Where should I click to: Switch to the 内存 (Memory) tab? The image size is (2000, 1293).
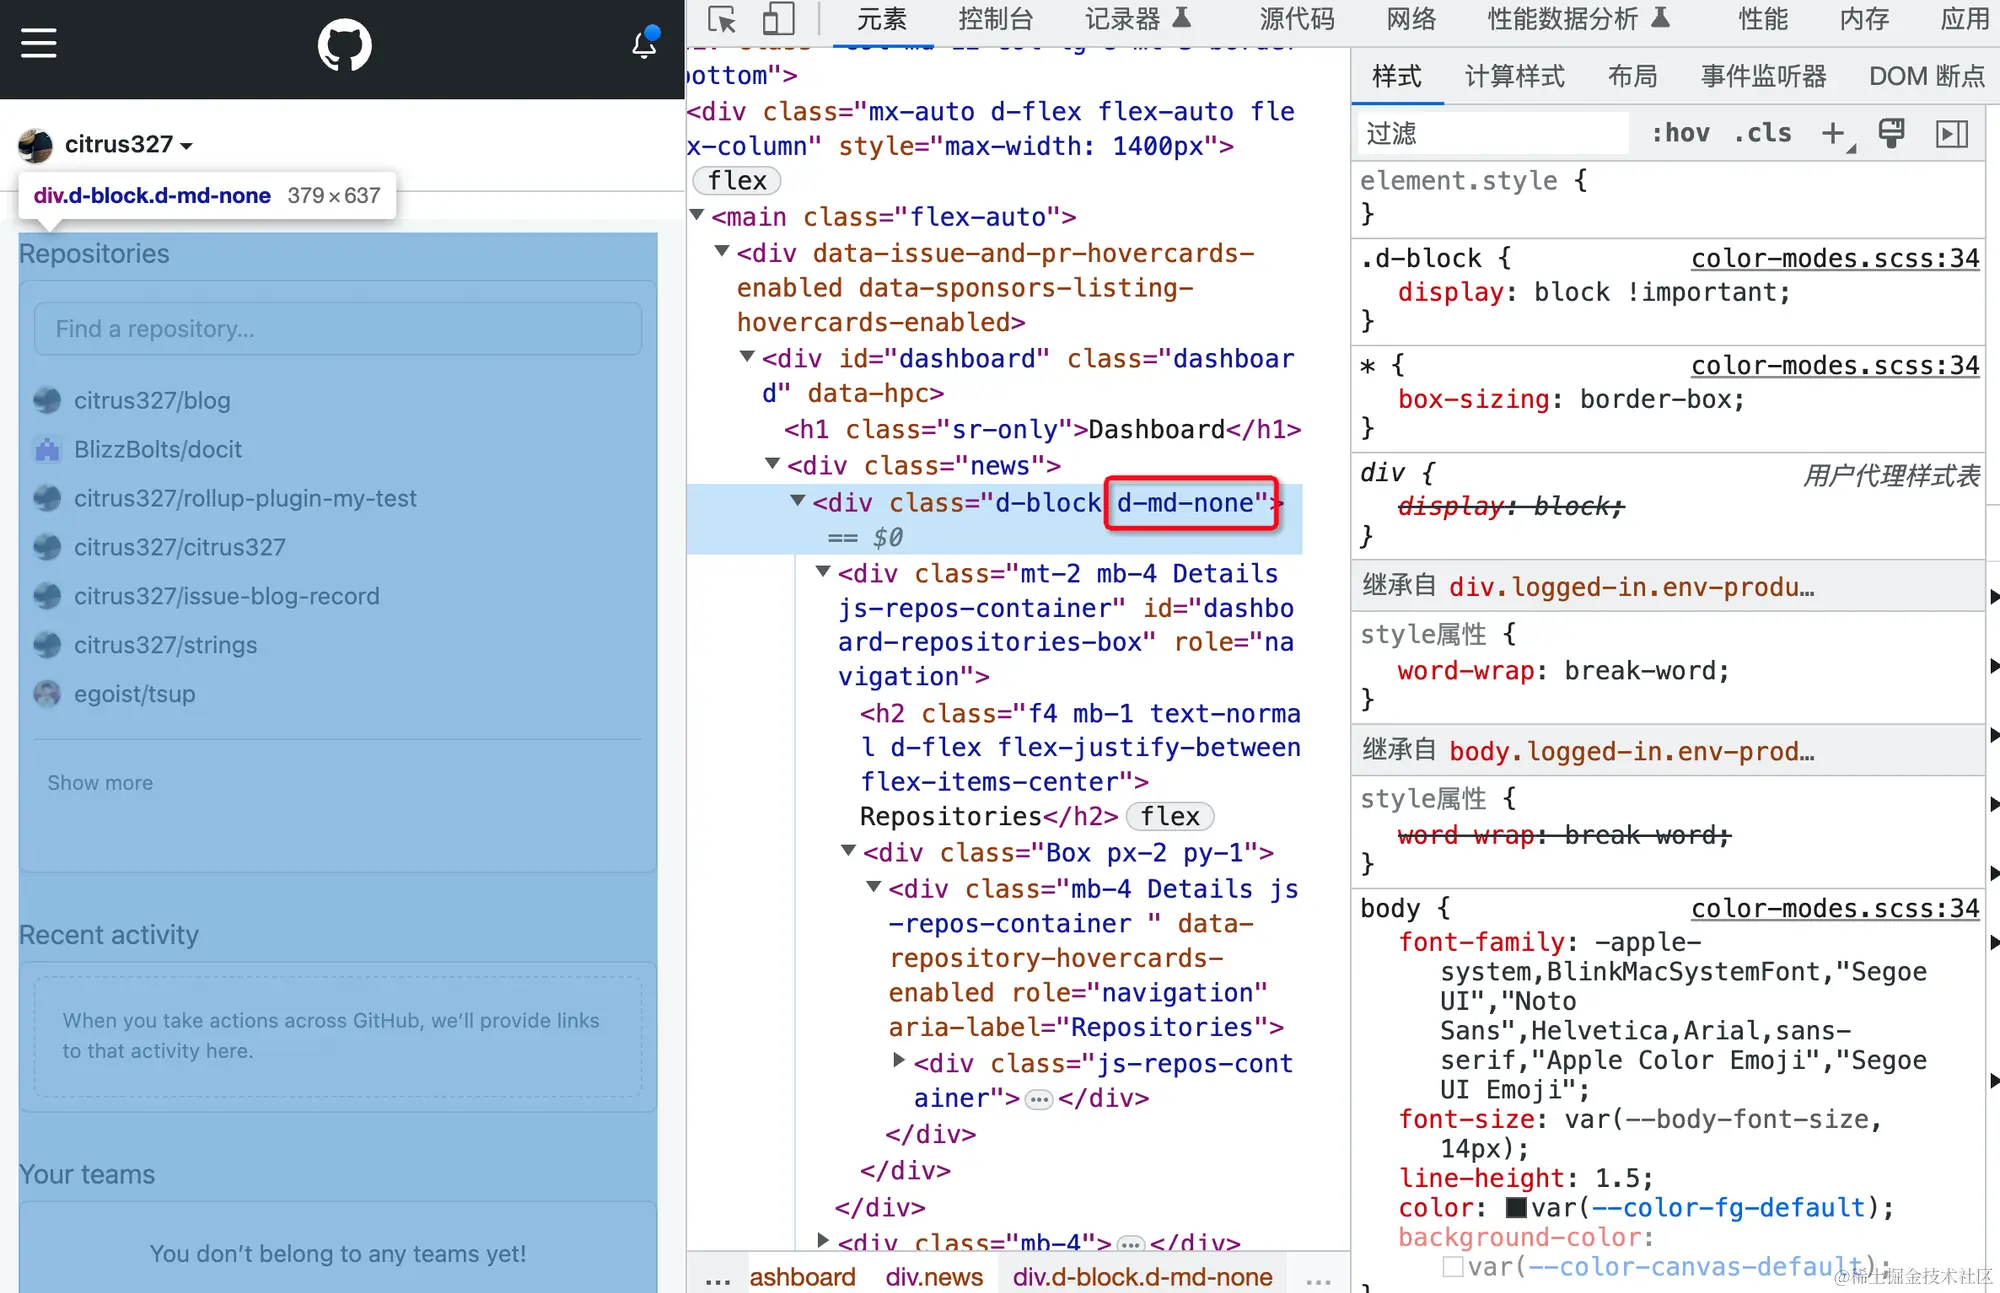coord(1865,19)
